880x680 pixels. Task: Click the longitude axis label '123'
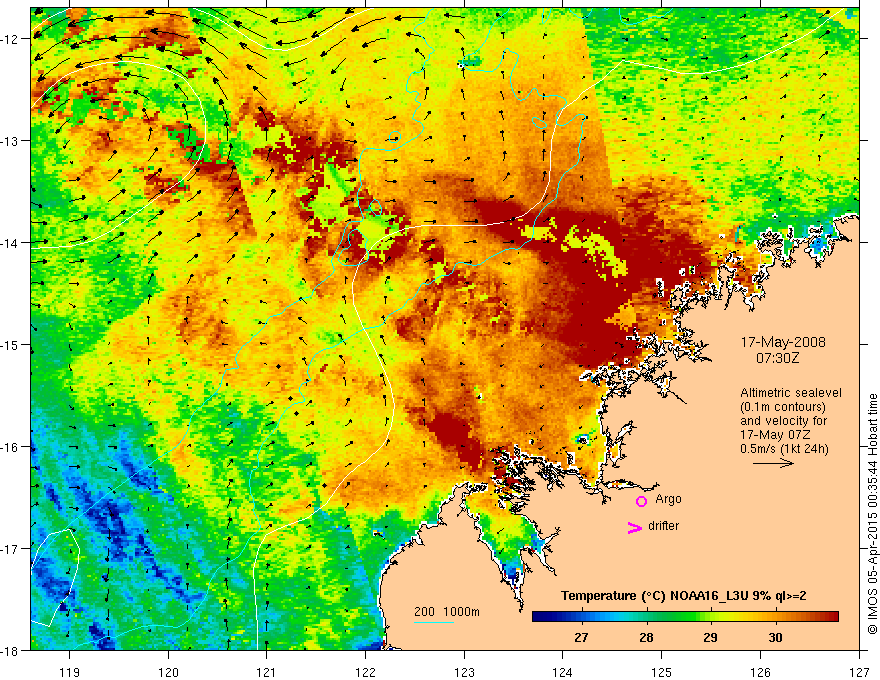coord(464,672)
